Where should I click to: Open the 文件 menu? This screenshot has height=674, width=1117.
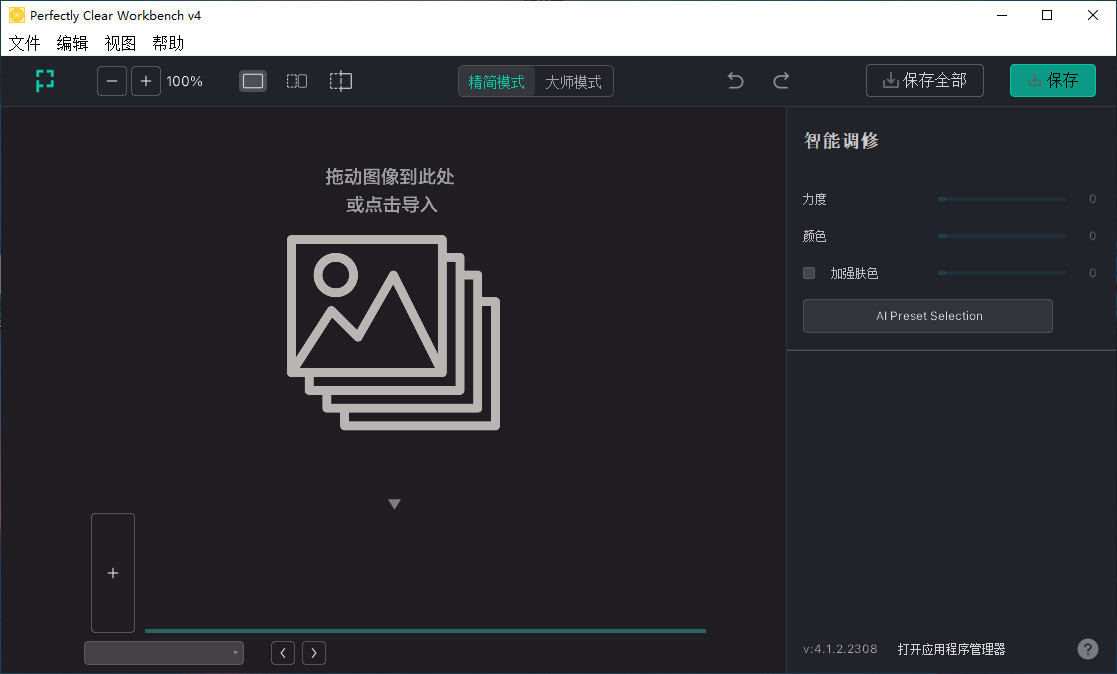tap(24, 42)
